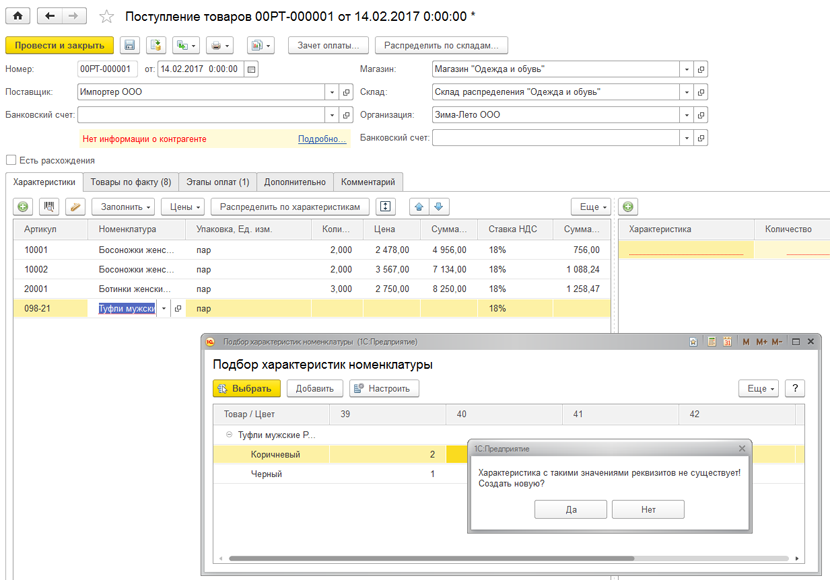Click the Home icon in the header
The width and height of the screenshot is (830, 580).
[x=18, y=16]
